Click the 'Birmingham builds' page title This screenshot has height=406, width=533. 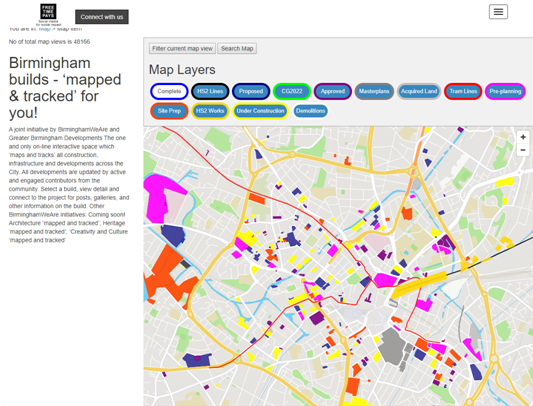click(x=65, y=88)
